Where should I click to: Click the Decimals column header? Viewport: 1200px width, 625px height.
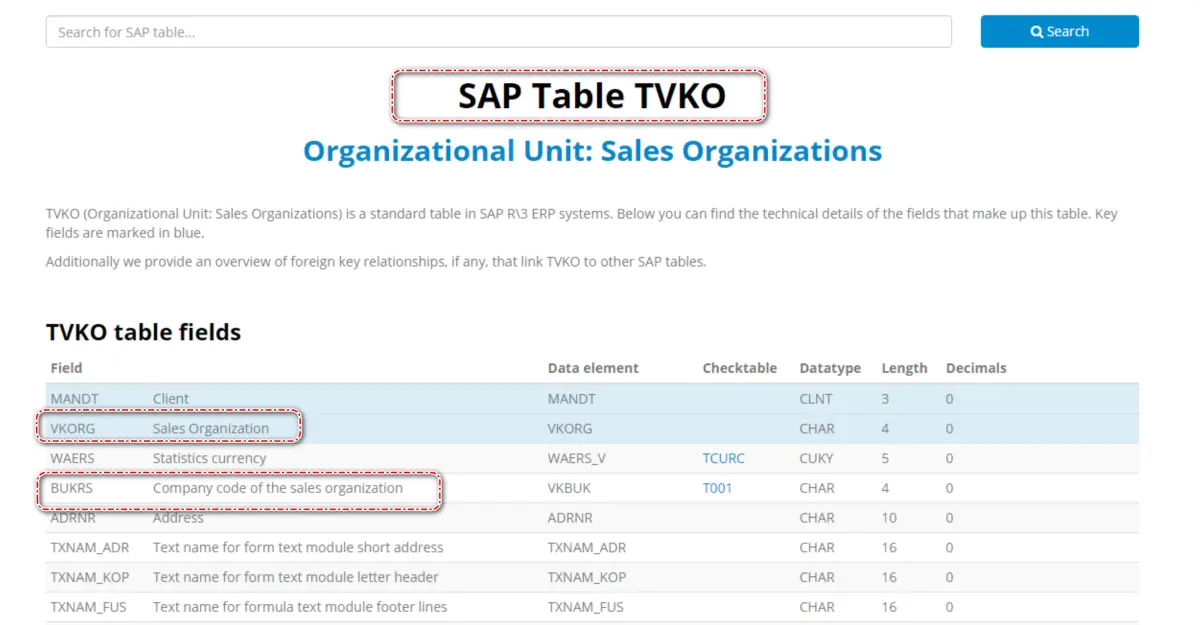tap(976, 367)
